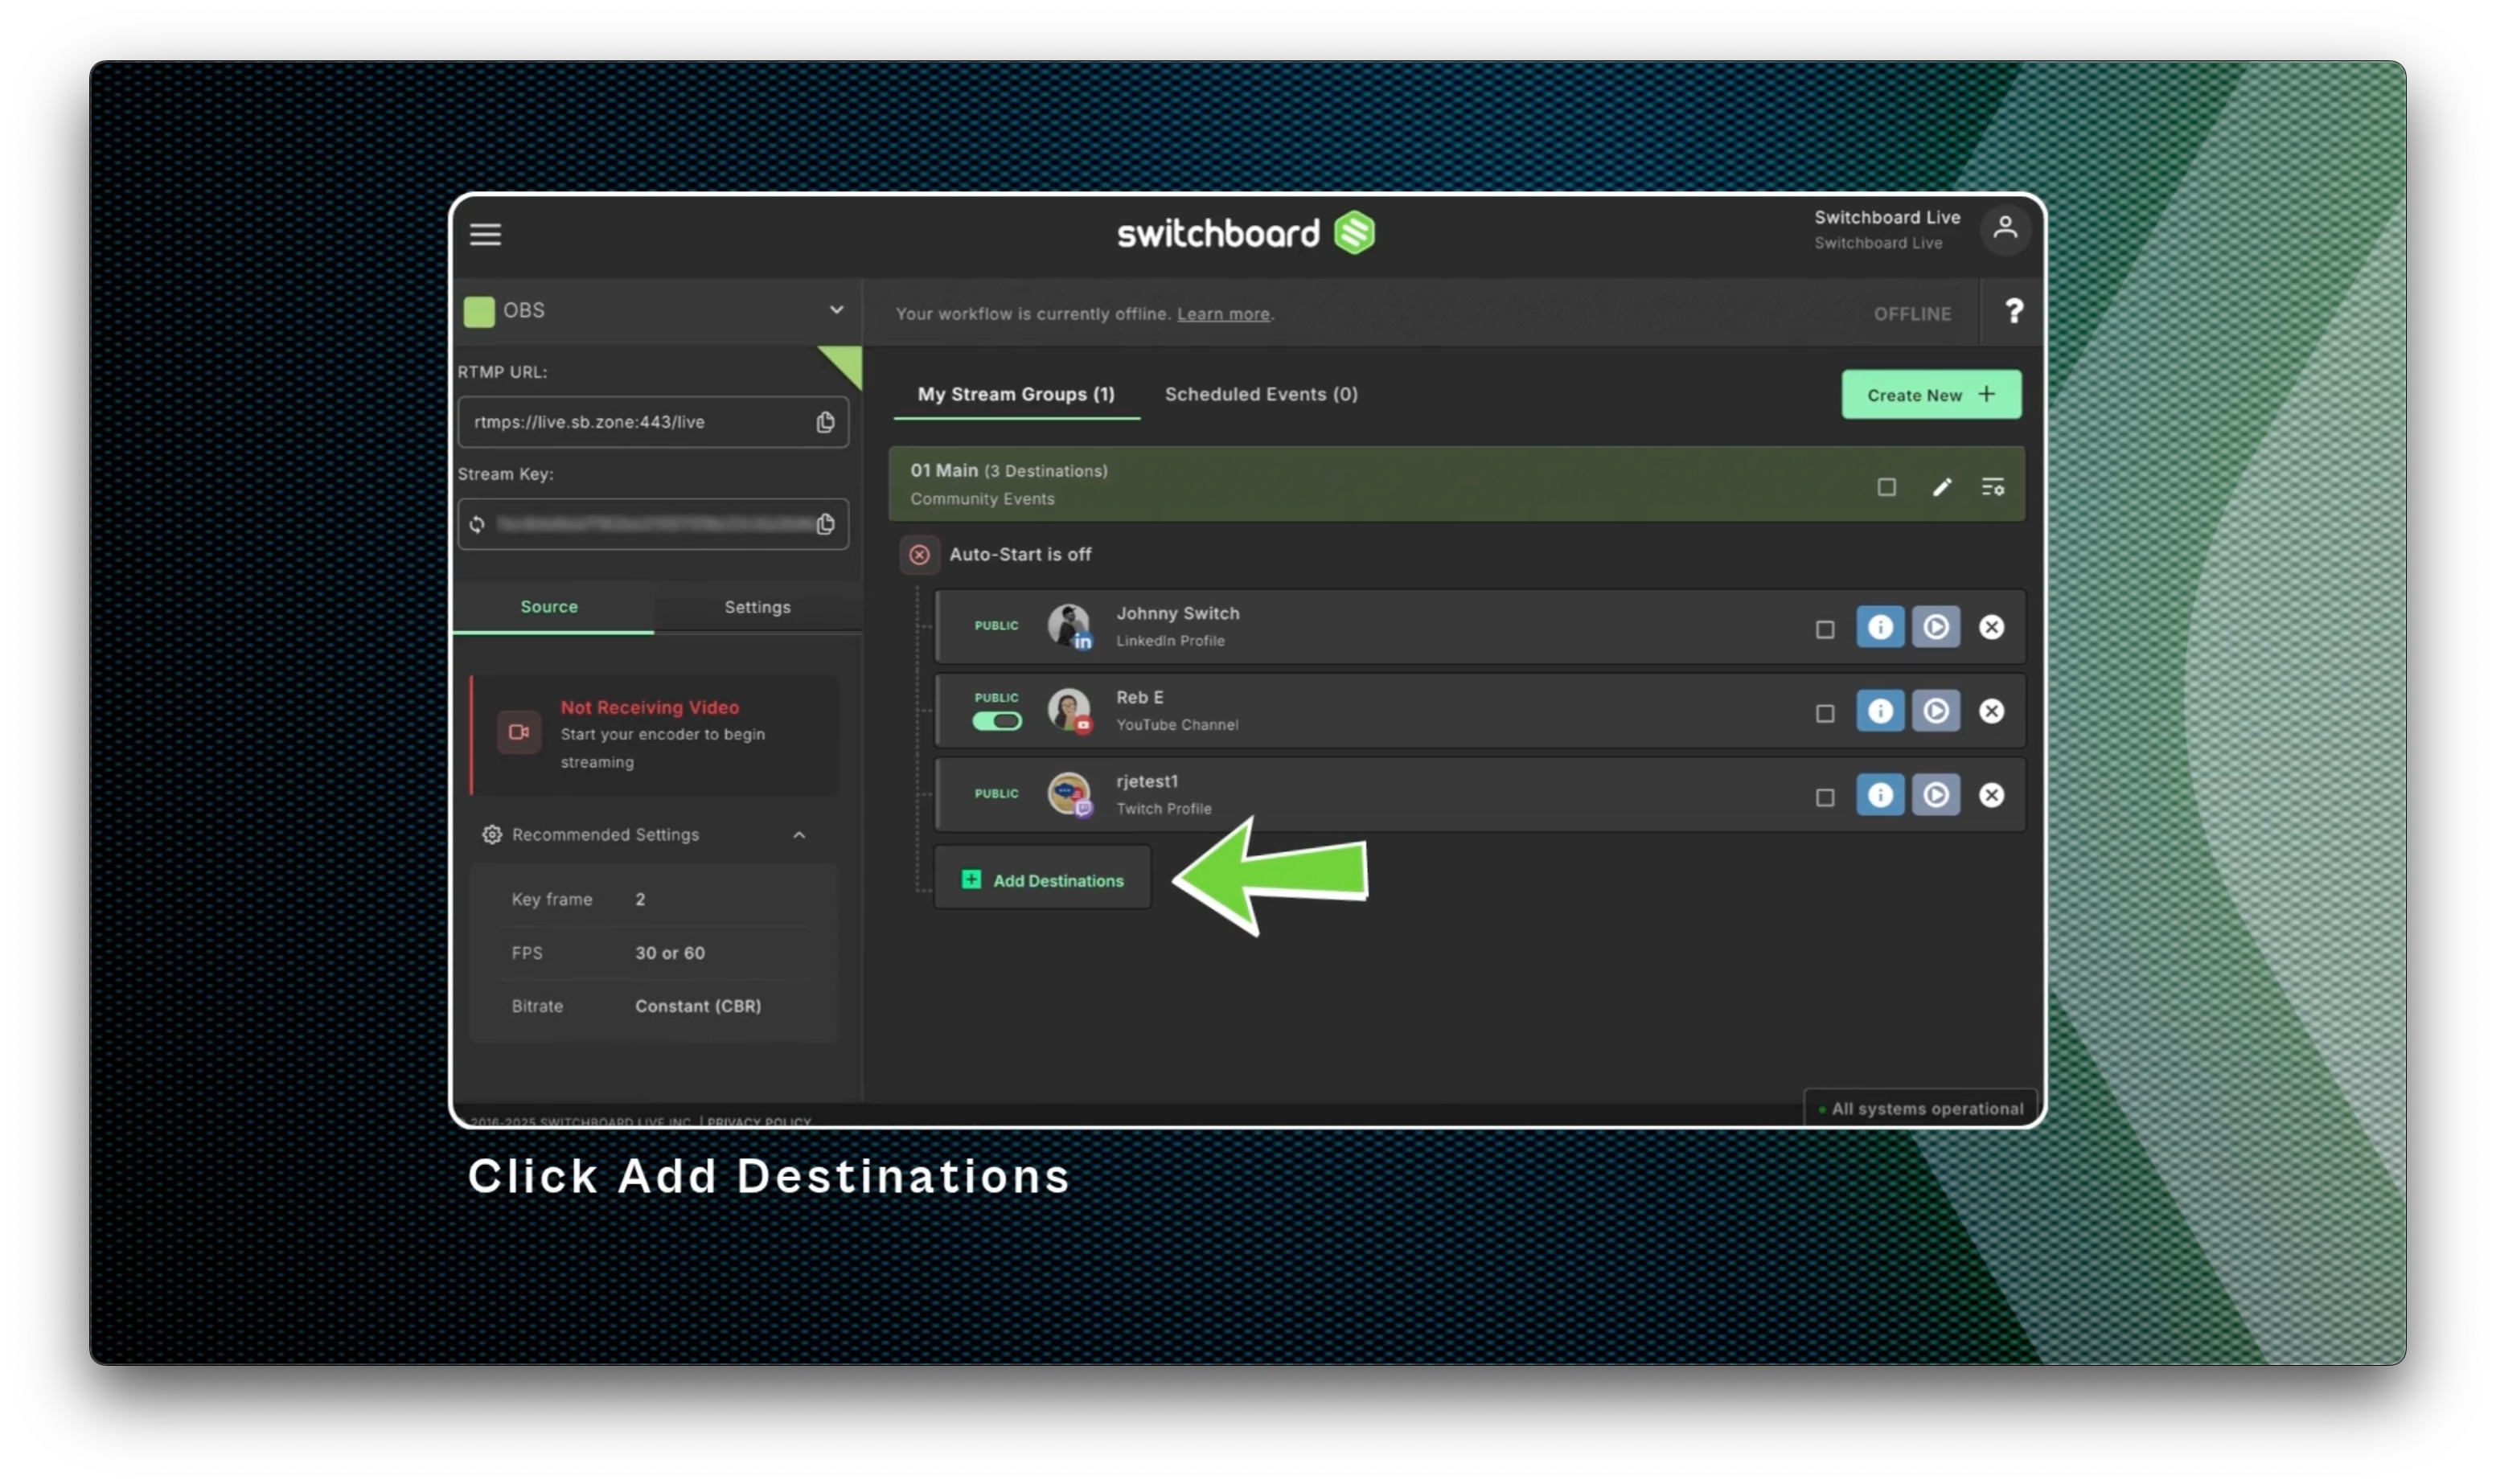Regenerate the stream key with refresh icon
Screen dimensions: 2496x1484
(x=477, y=524)
